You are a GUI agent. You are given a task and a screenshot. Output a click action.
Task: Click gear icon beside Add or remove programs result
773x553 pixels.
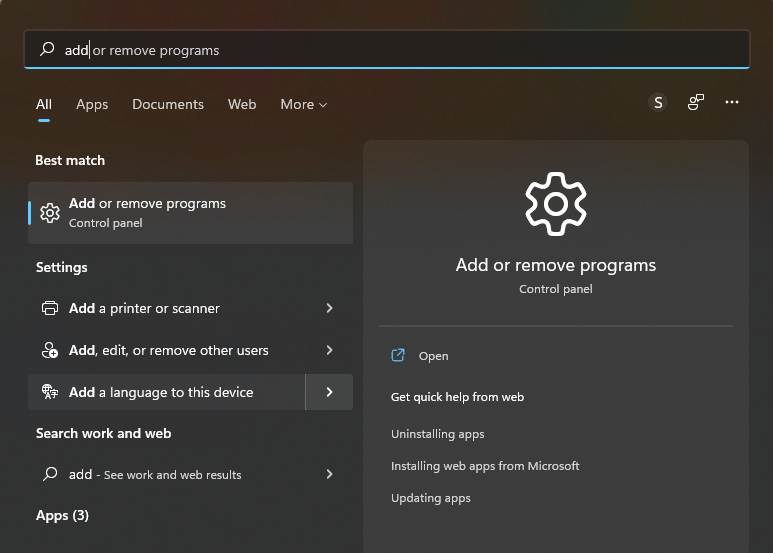pos(50,213)
